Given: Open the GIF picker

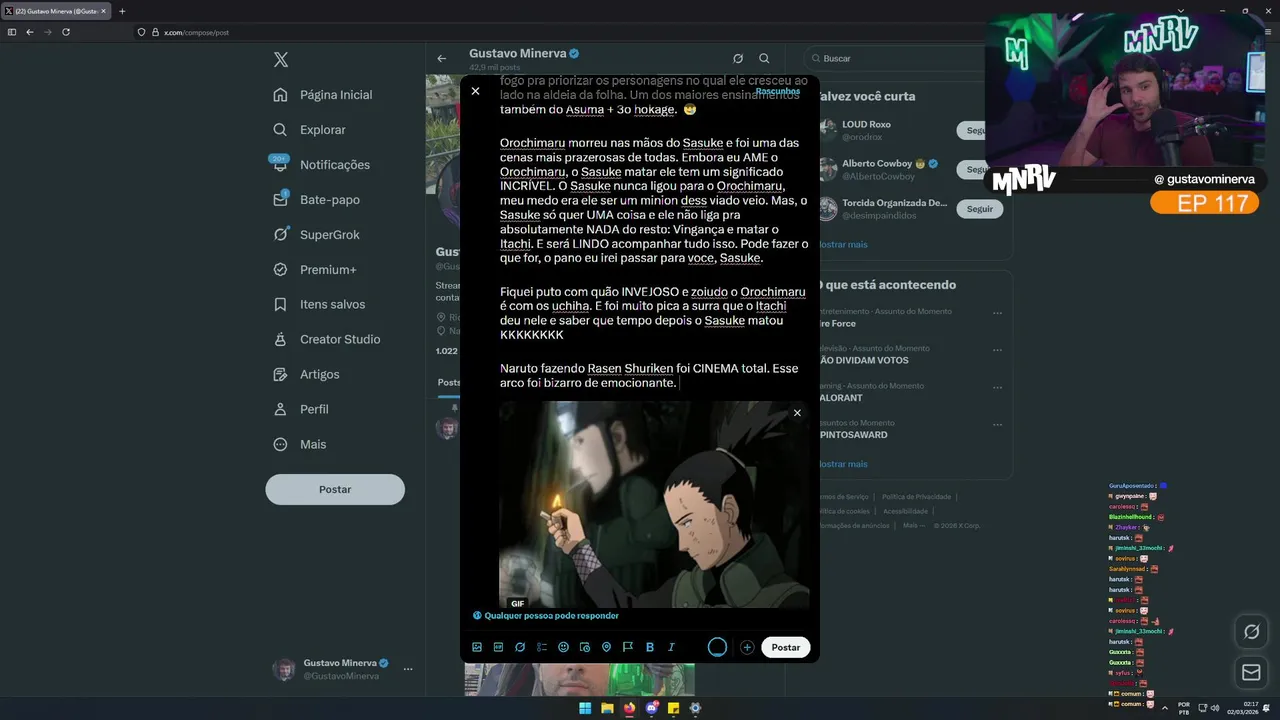Looking at the screenshot, I should coord(498,647).
